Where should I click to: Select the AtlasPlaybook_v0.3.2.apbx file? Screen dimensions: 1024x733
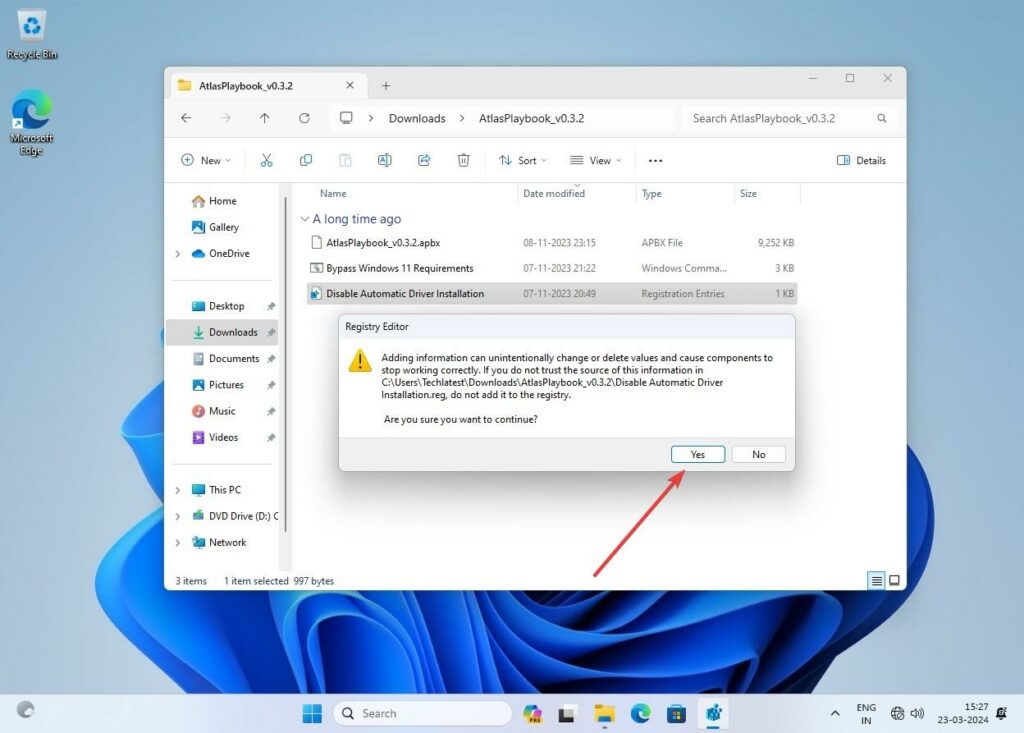383,242
